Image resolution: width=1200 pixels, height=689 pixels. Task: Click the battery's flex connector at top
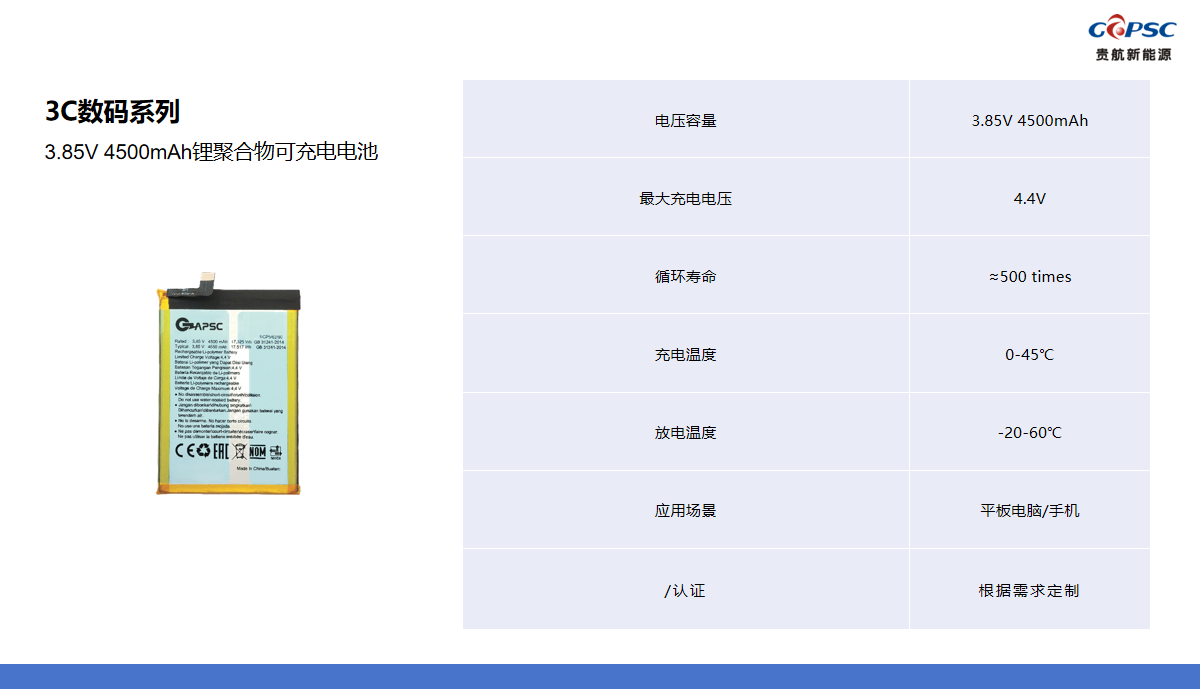(x=208, y=279)
